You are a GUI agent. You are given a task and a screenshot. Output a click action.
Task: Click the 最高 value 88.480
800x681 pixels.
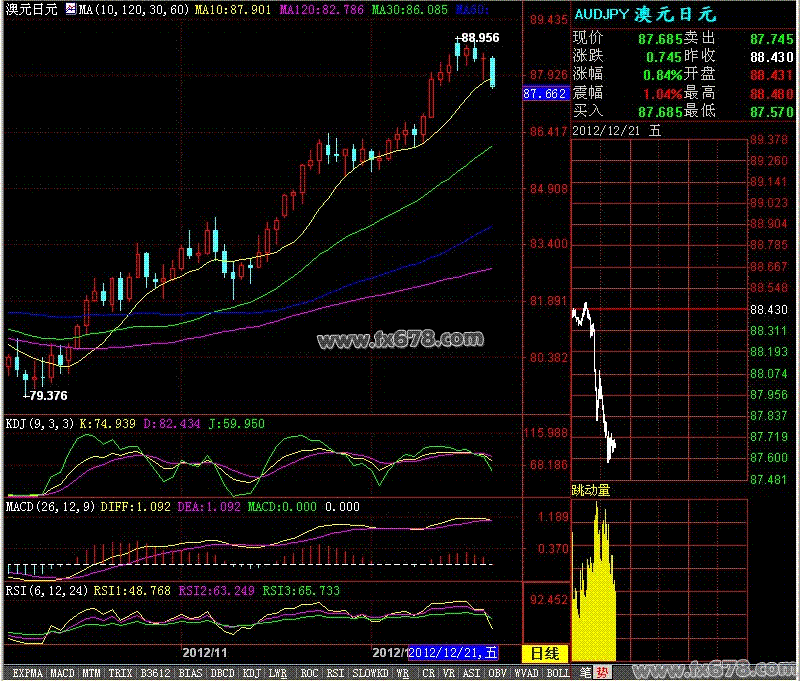pos(772,94)
